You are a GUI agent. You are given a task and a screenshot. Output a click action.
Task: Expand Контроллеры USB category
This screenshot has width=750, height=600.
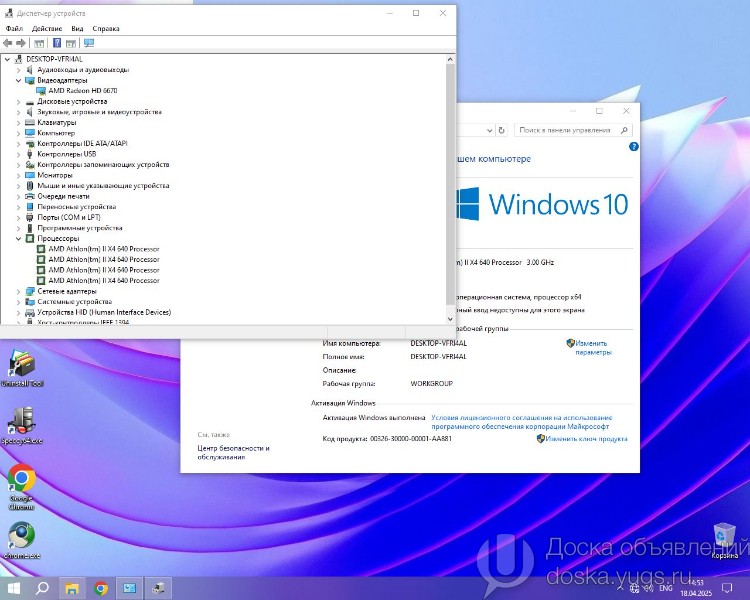point(18,154)
